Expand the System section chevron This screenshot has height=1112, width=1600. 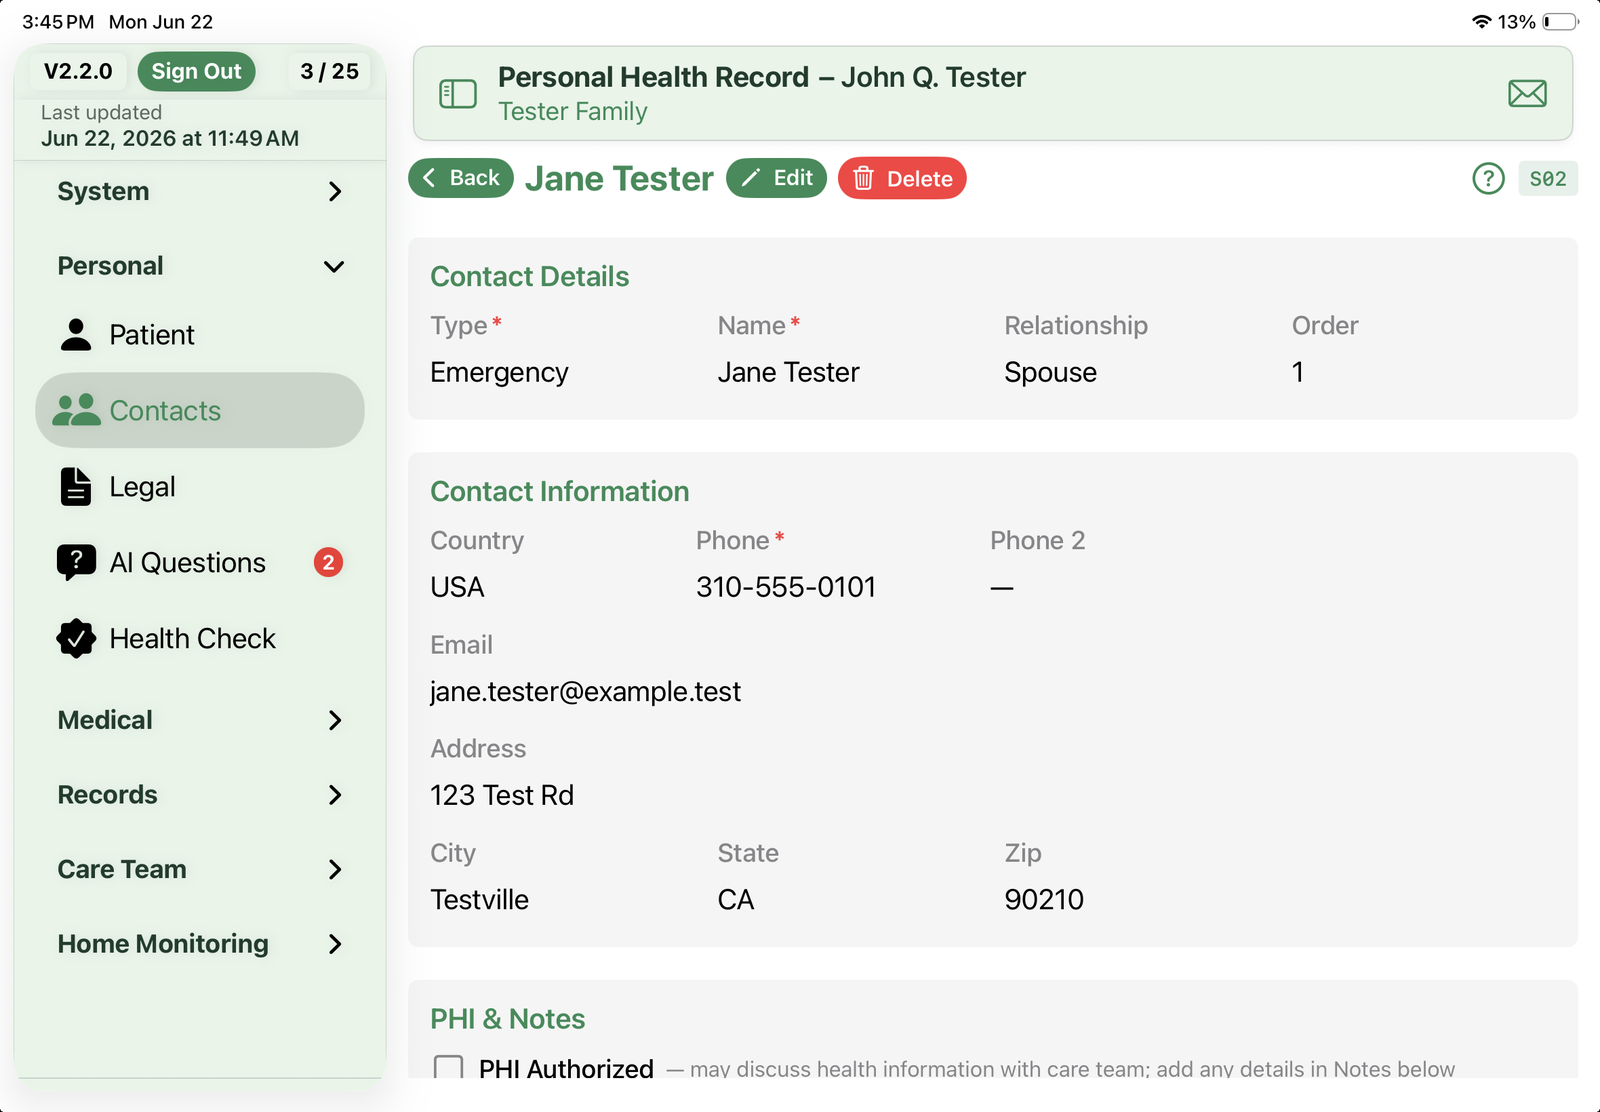coord(335,191)
